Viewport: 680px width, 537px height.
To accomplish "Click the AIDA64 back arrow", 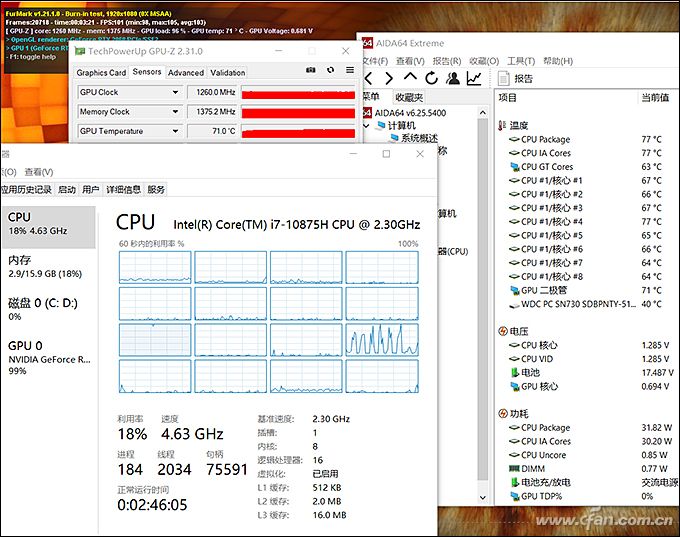I will [x=369, y=79].
